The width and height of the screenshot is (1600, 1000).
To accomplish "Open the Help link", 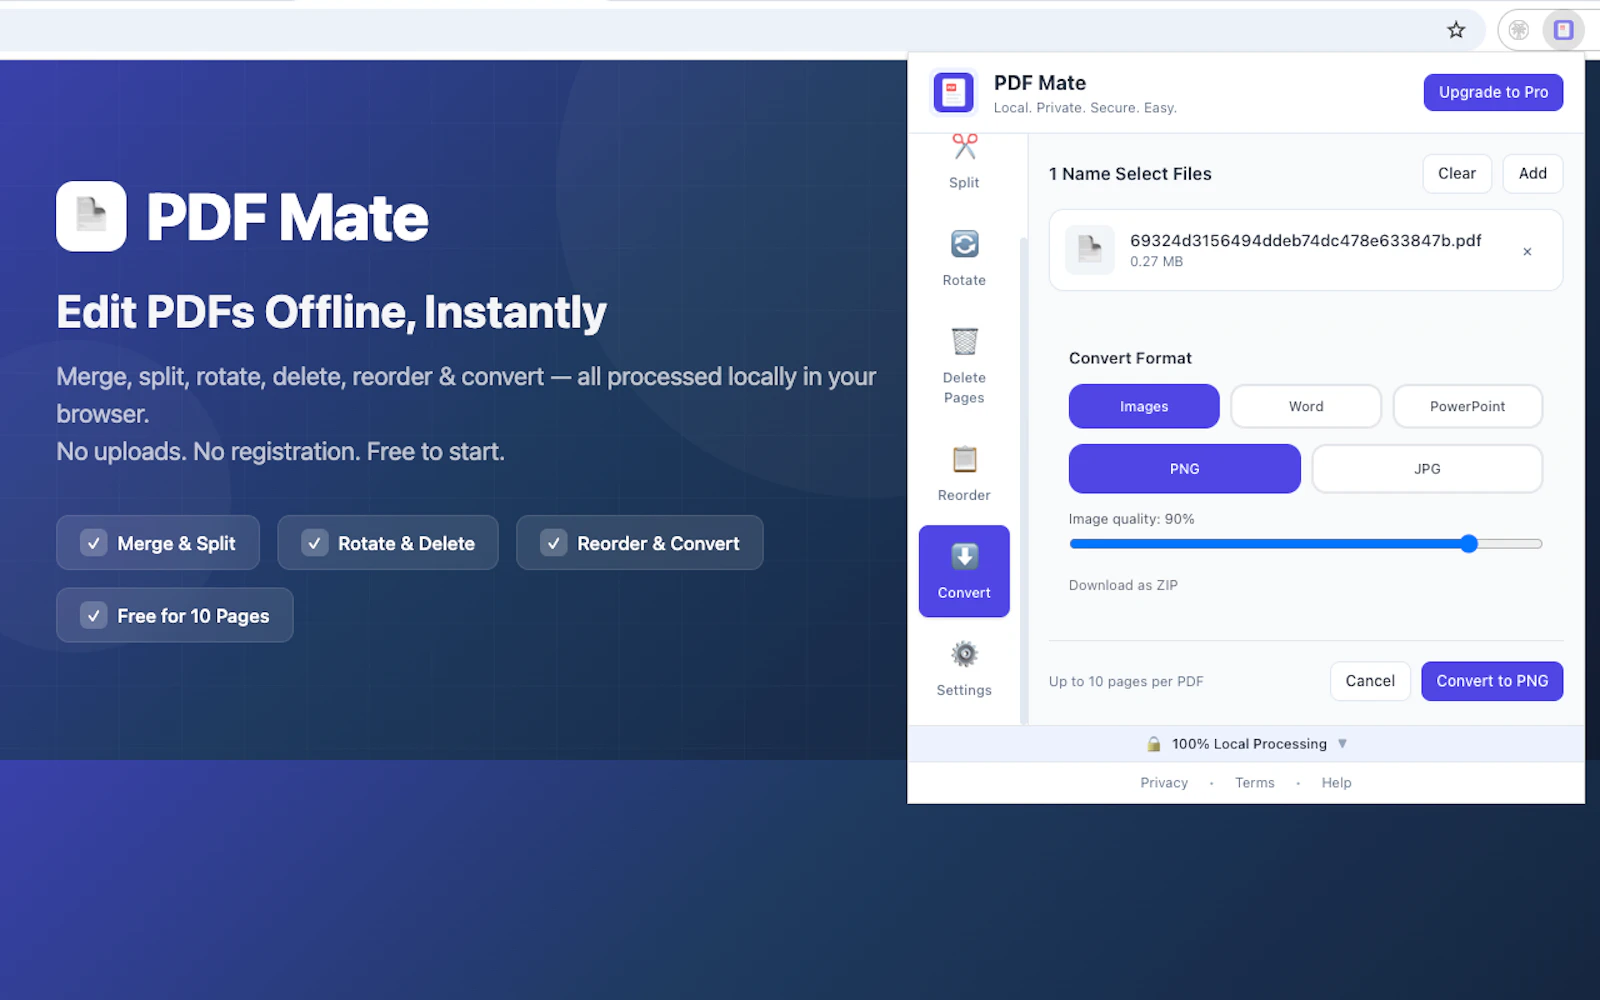I will pyautogui.click(x=1336, y=783).
